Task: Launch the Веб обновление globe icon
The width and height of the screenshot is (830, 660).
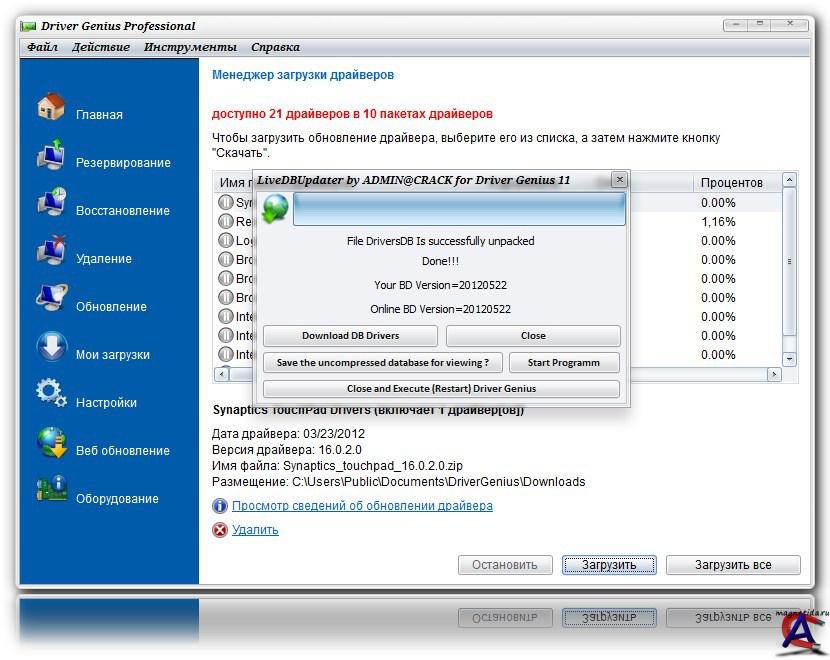Action: (x=51, y=443)
